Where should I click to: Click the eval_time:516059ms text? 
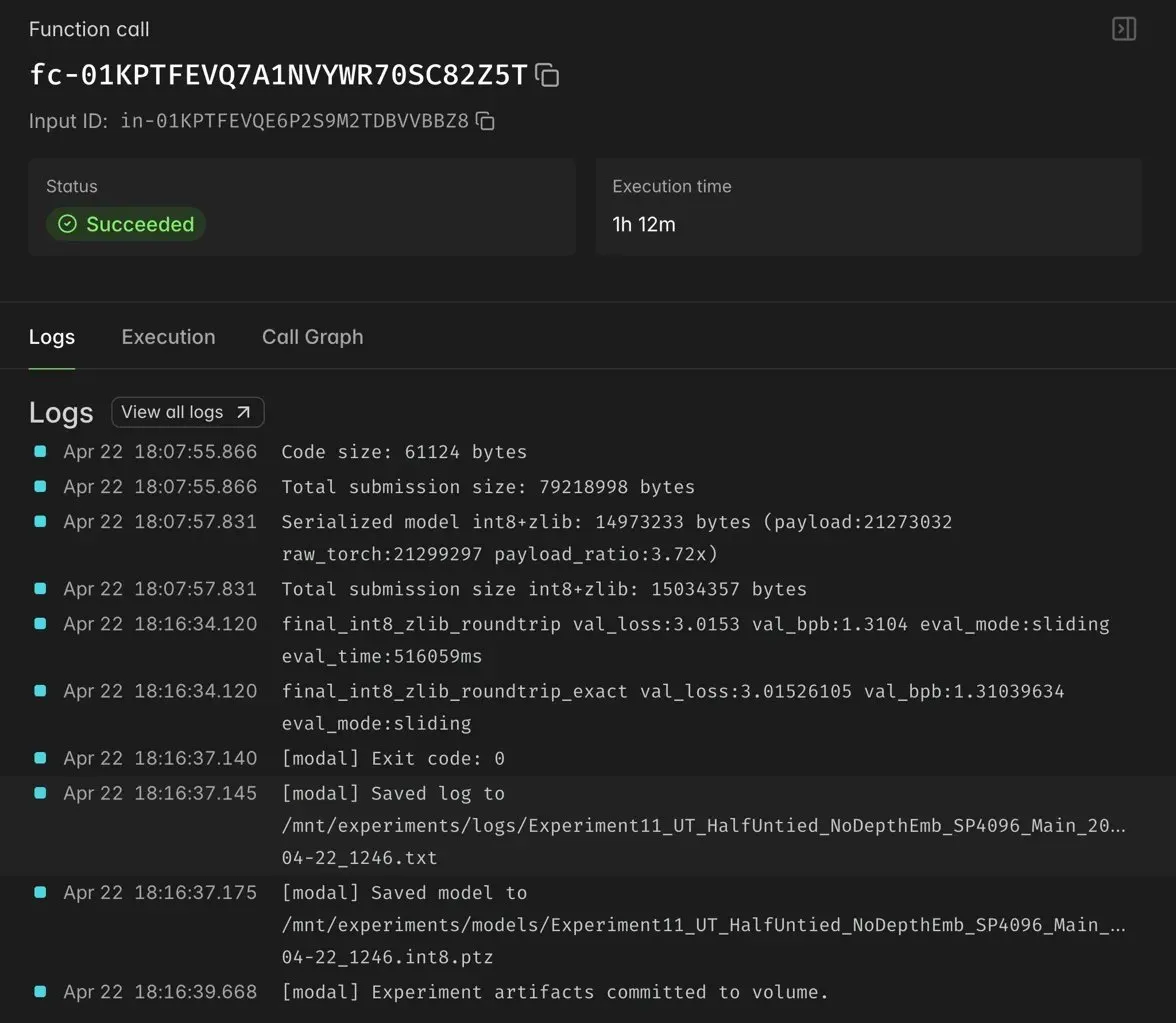[x=382, y=656]
